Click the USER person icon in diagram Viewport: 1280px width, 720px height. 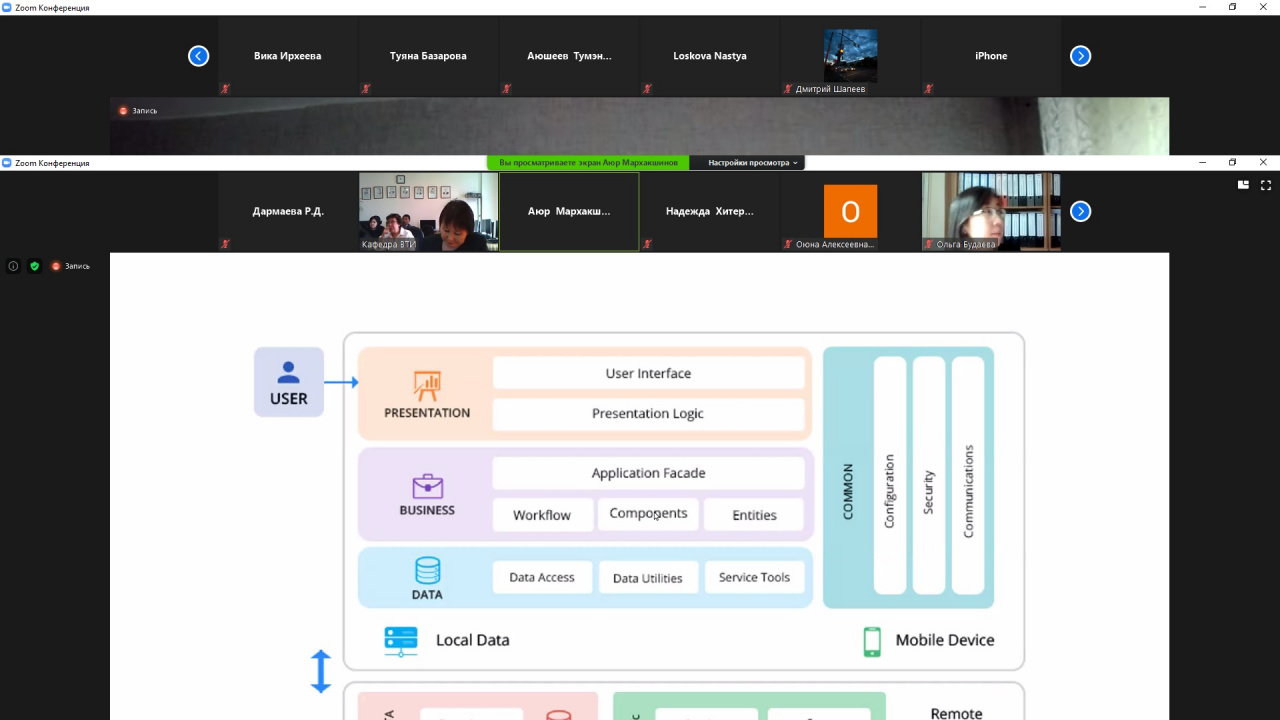pyautogui.click(x=288, y=372)
